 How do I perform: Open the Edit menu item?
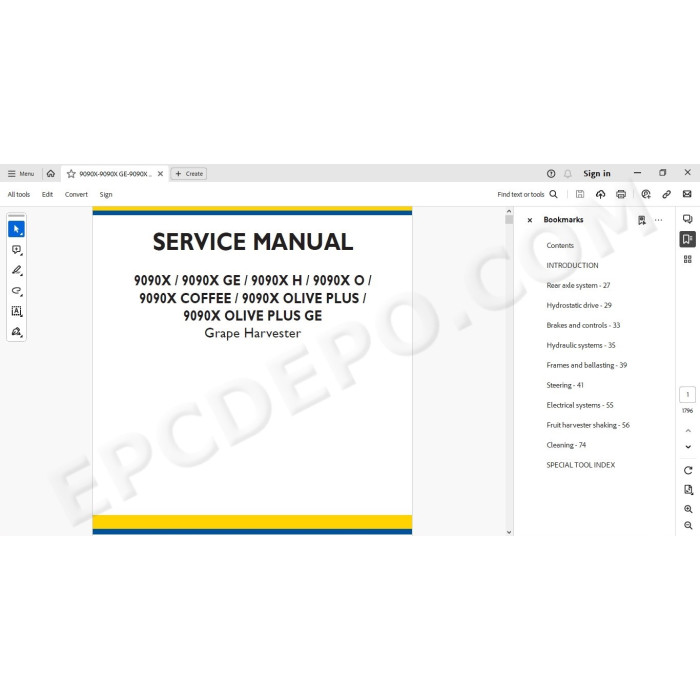pyautogui.click(x=47, y=194)
